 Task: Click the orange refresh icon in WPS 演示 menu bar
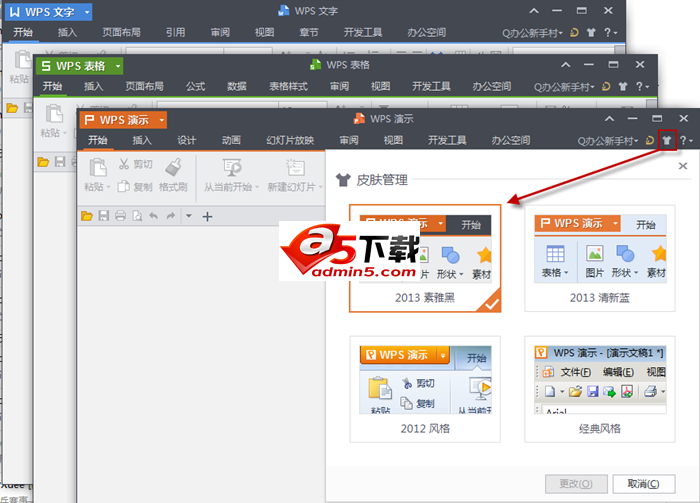650,141
